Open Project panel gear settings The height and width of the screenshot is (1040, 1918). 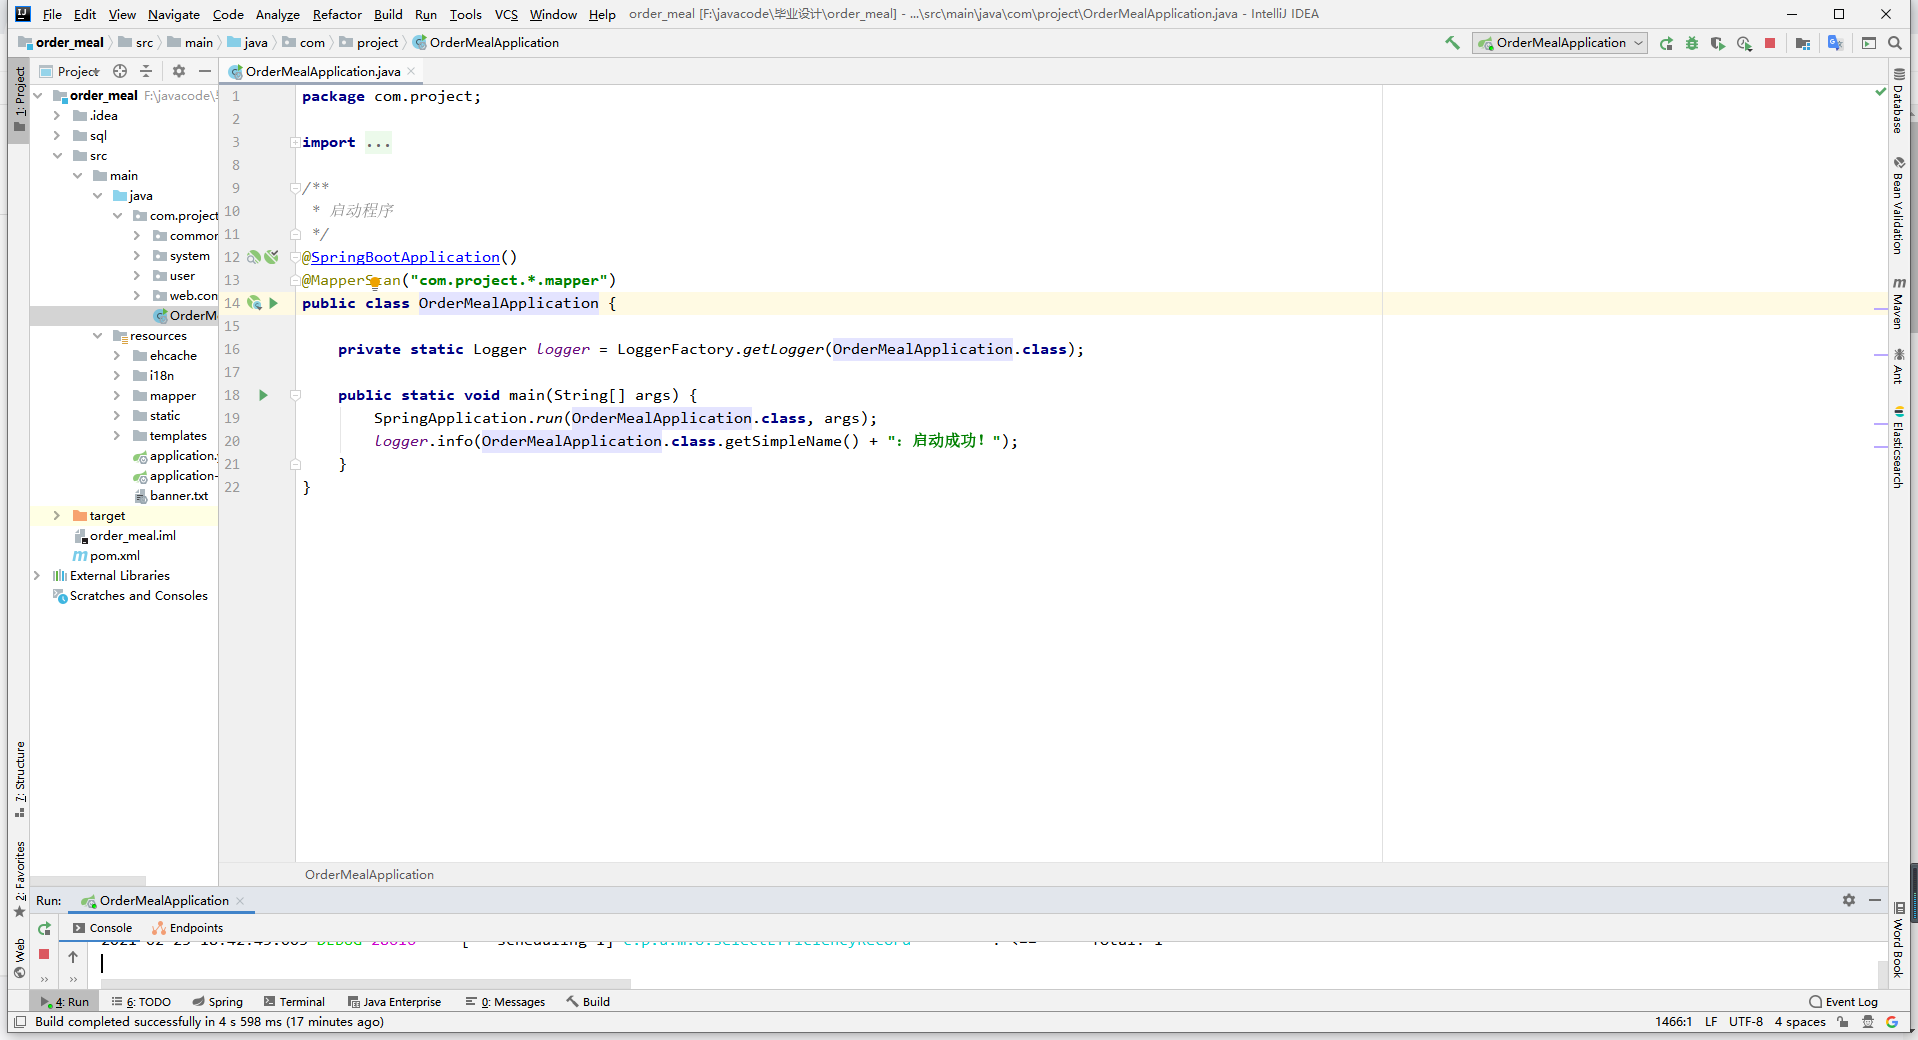[x=179, y=71]
